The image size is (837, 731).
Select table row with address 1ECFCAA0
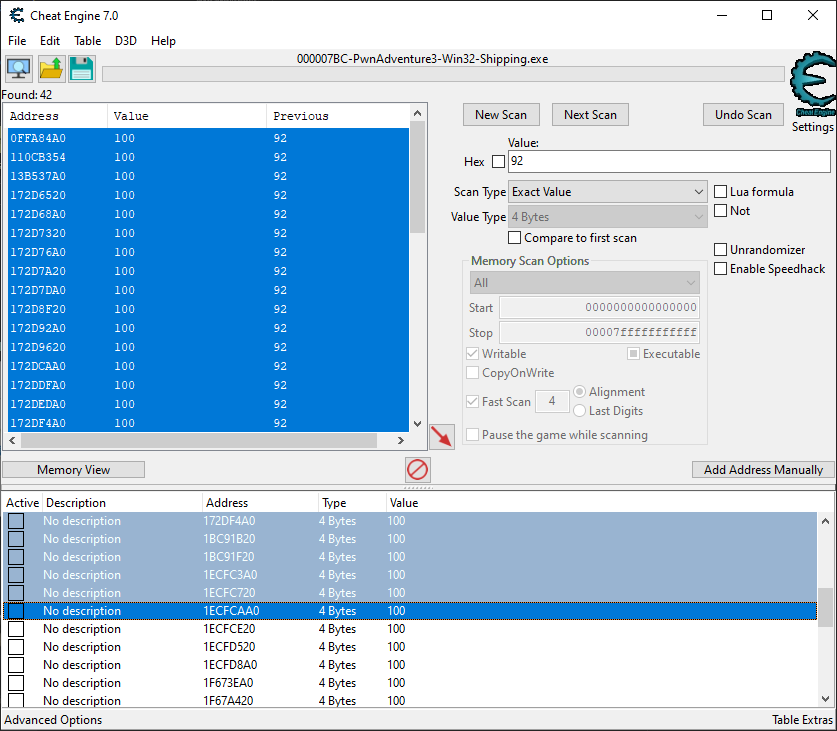point(410,611)
